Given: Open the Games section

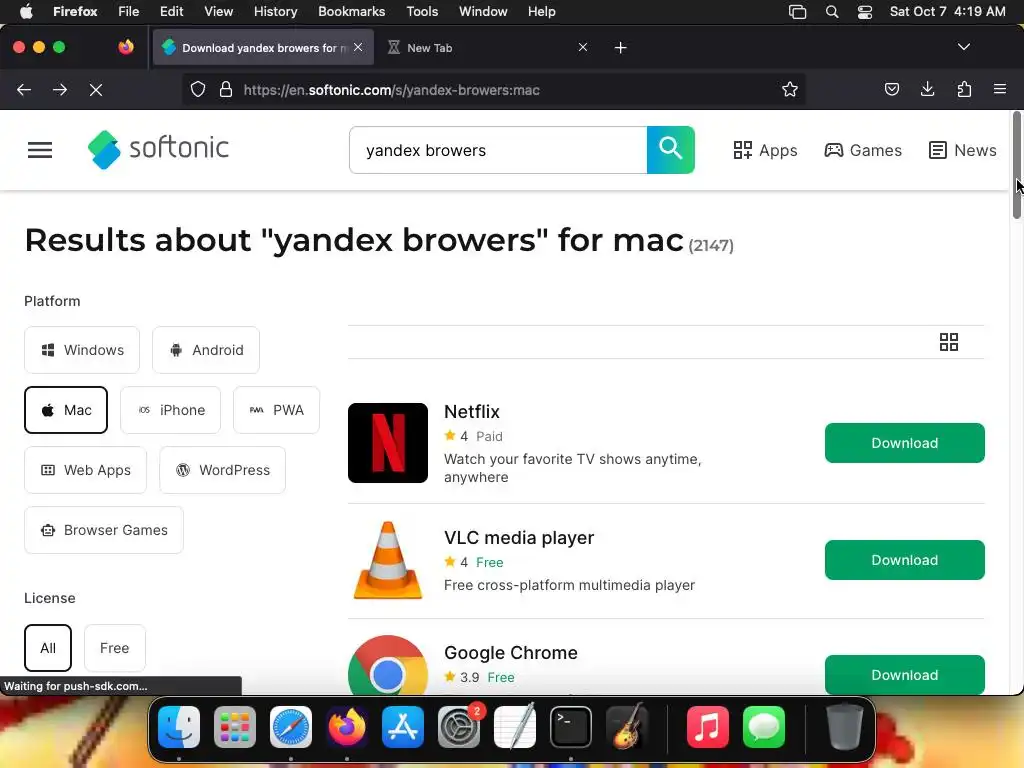Looking at the screenshot, I should coord(863,150).
